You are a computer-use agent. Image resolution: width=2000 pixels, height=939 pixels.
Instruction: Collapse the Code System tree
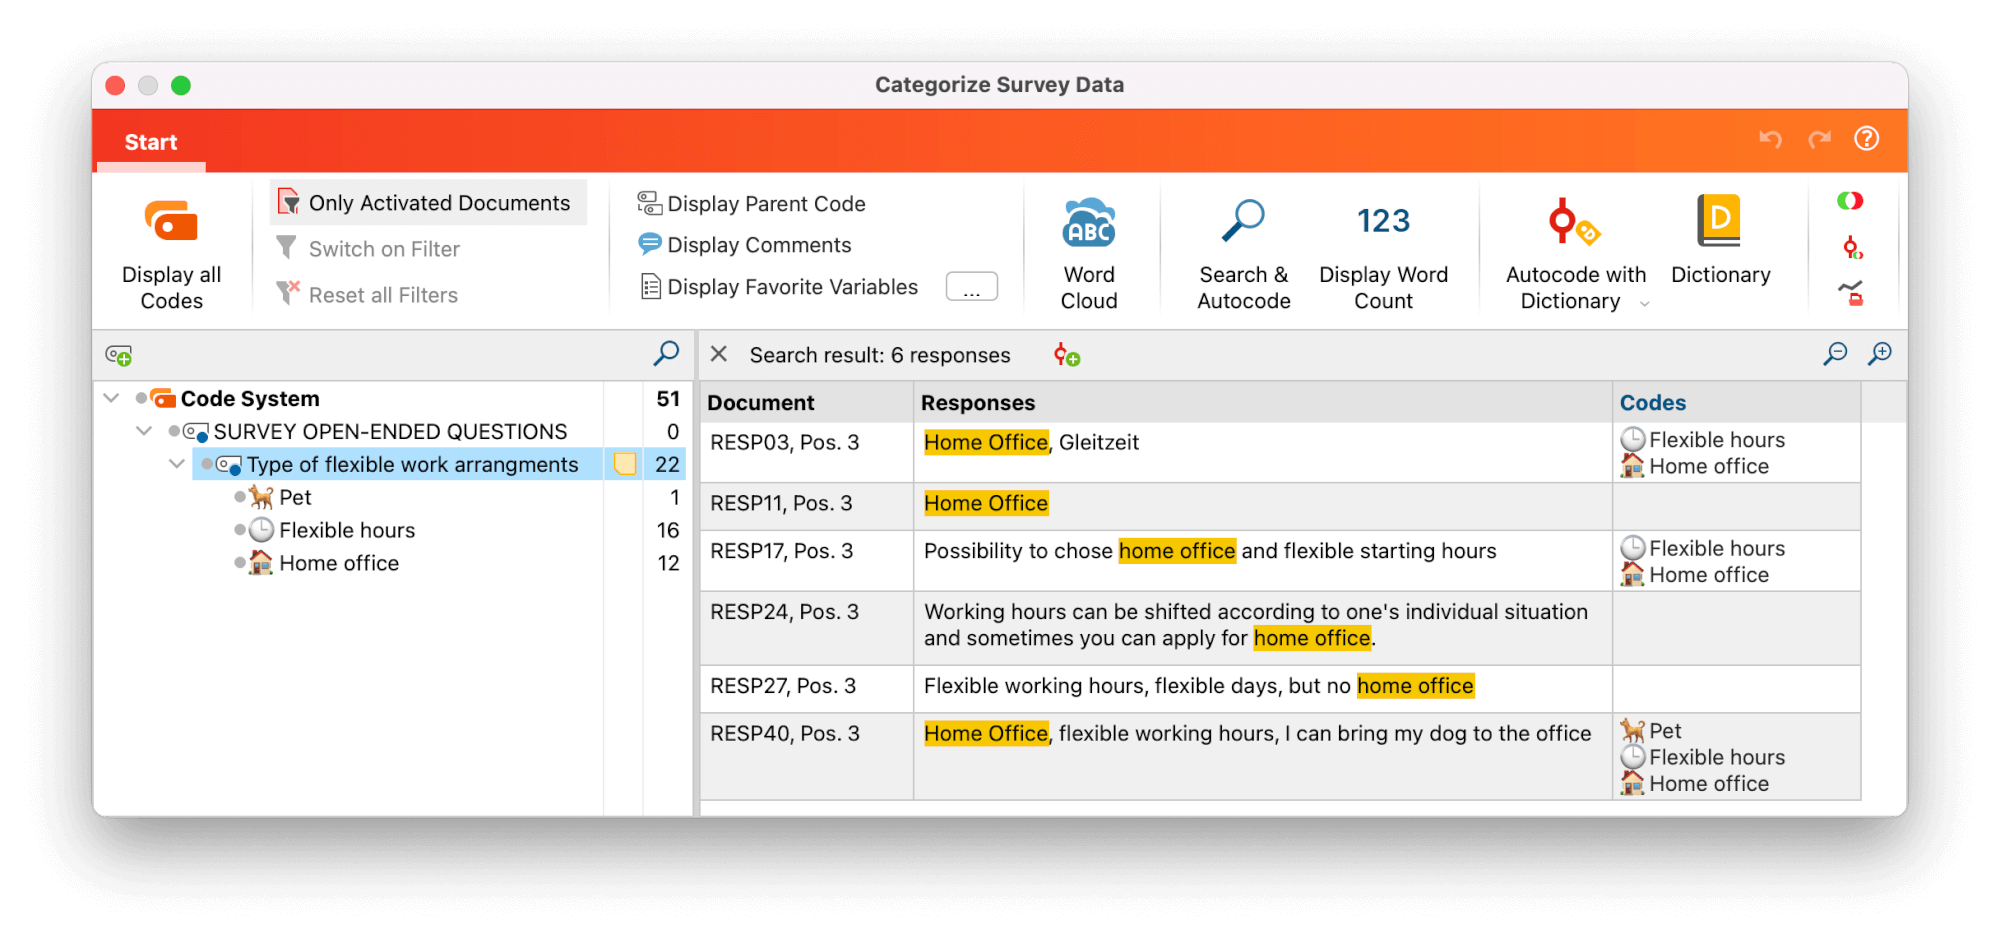(111, 397)
